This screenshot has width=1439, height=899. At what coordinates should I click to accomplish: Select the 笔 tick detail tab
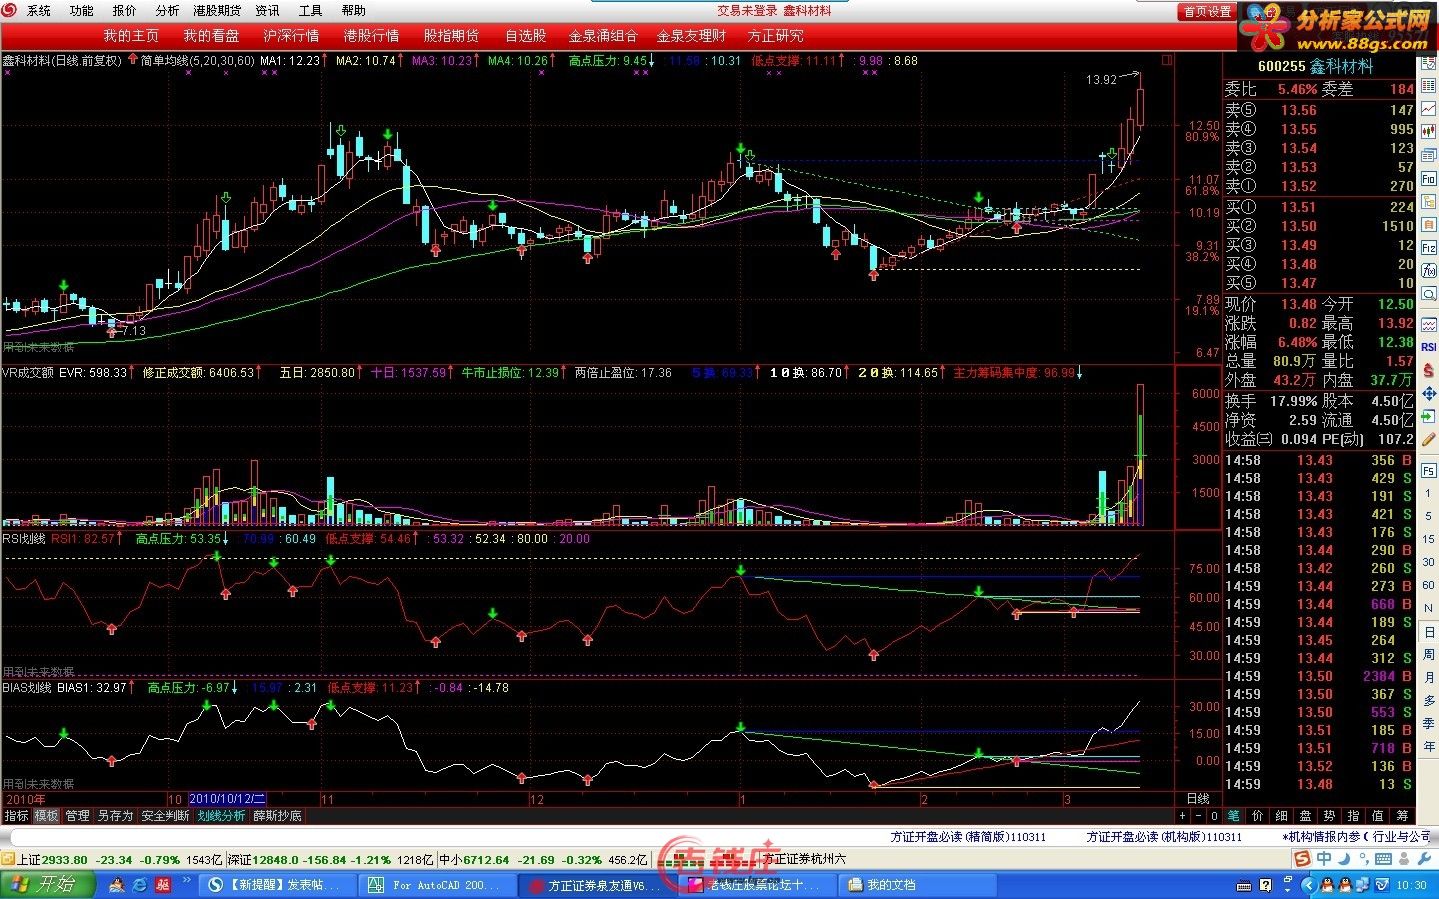click(1233, 815)
